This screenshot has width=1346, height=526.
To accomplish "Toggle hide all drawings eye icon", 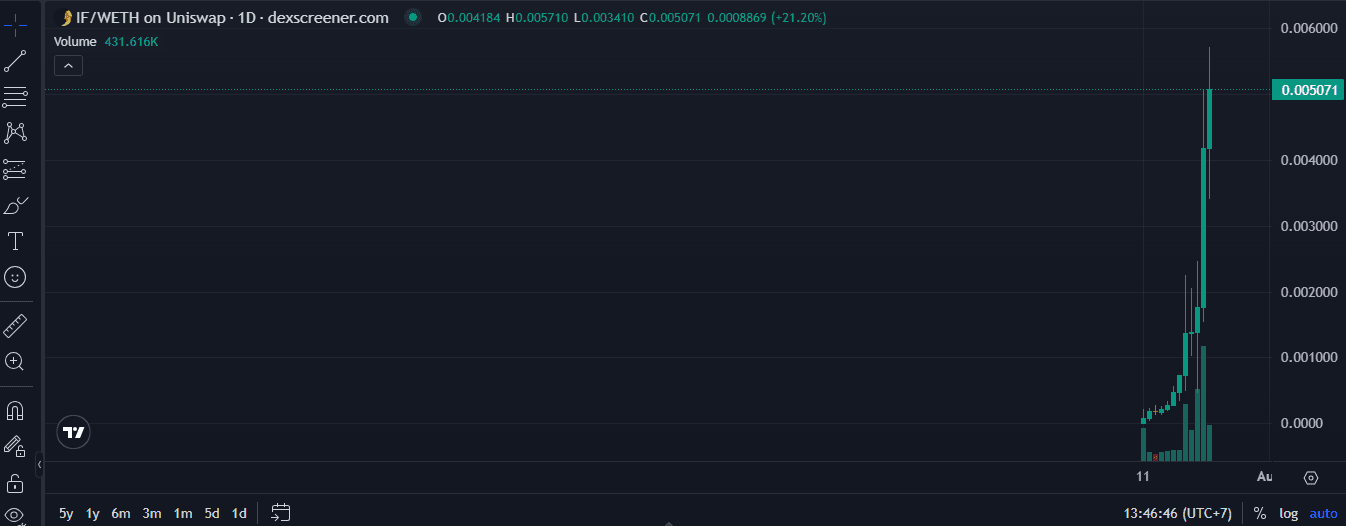I will coord(15,515).
